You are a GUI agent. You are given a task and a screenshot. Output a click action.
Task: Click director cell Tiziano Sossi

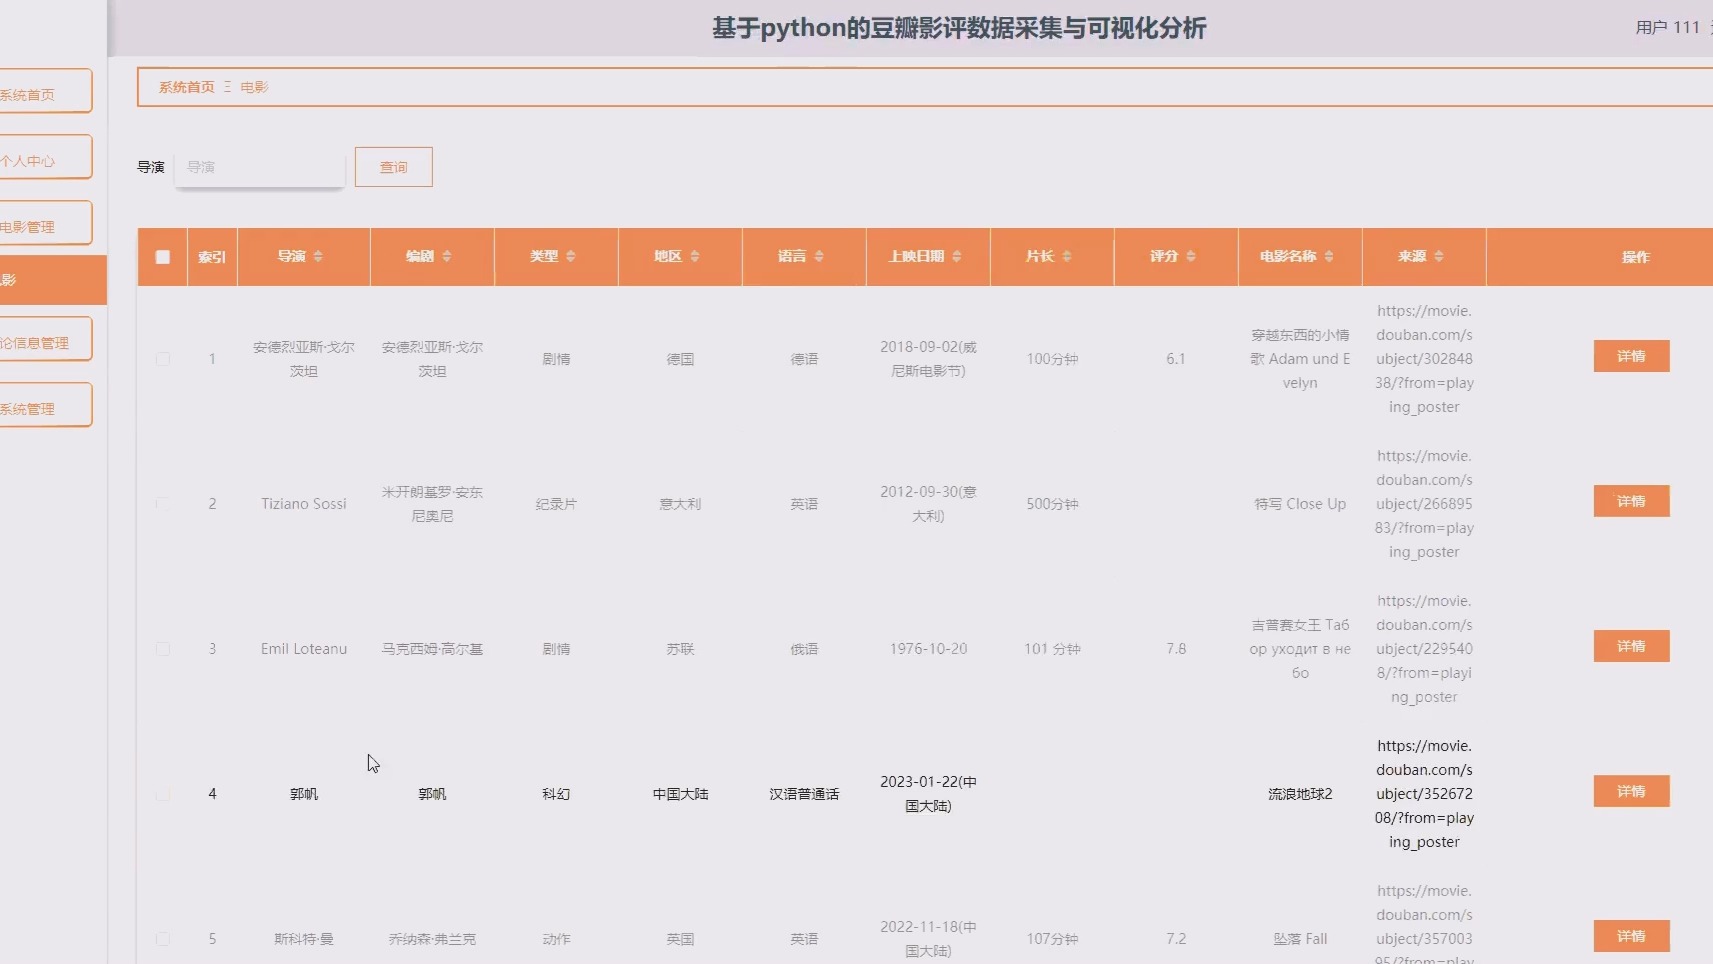pyautogui.click(x=304, y=504)
